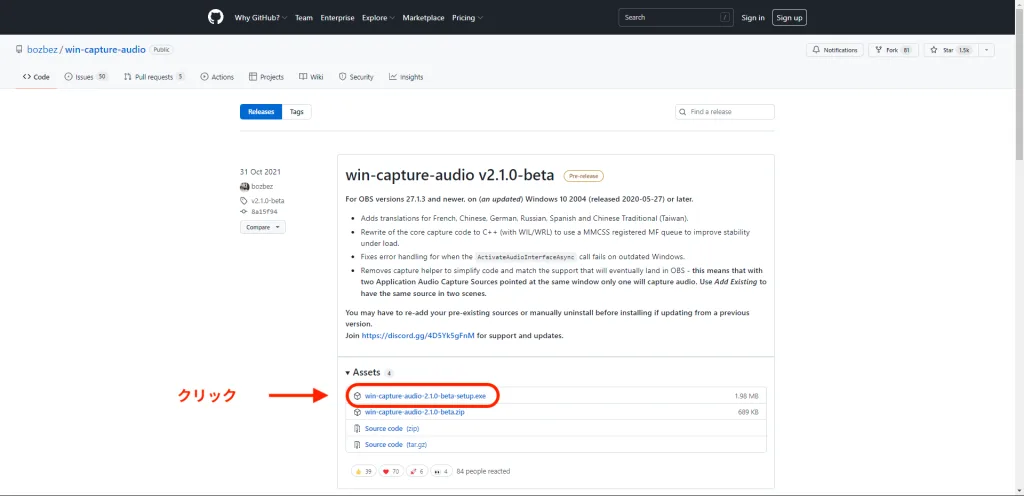Expand the Compare dropdown
This screenshot has width=1024, height=496.
coord(263,227)
